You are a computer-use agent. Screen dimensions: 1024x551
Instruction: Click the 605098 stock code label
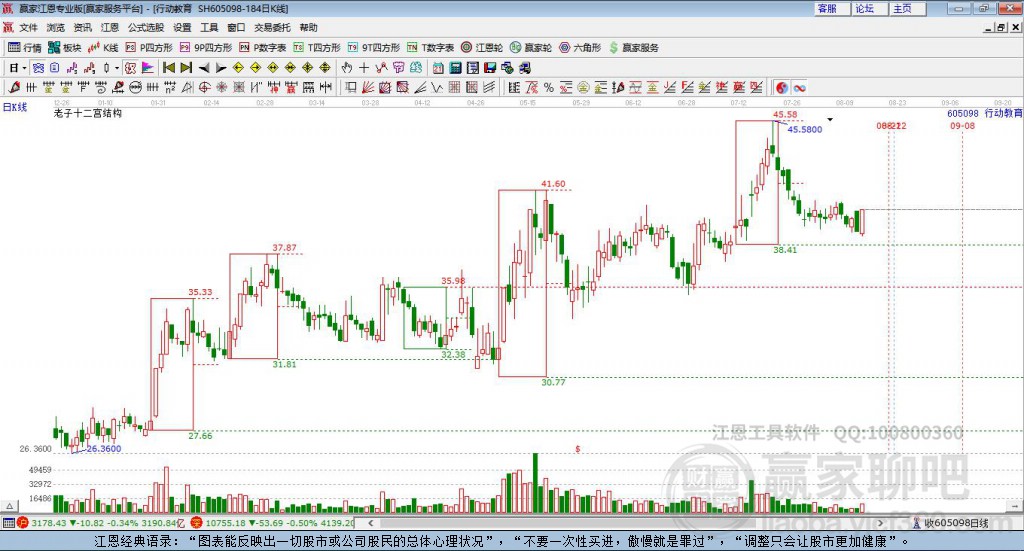pos(963,114)
